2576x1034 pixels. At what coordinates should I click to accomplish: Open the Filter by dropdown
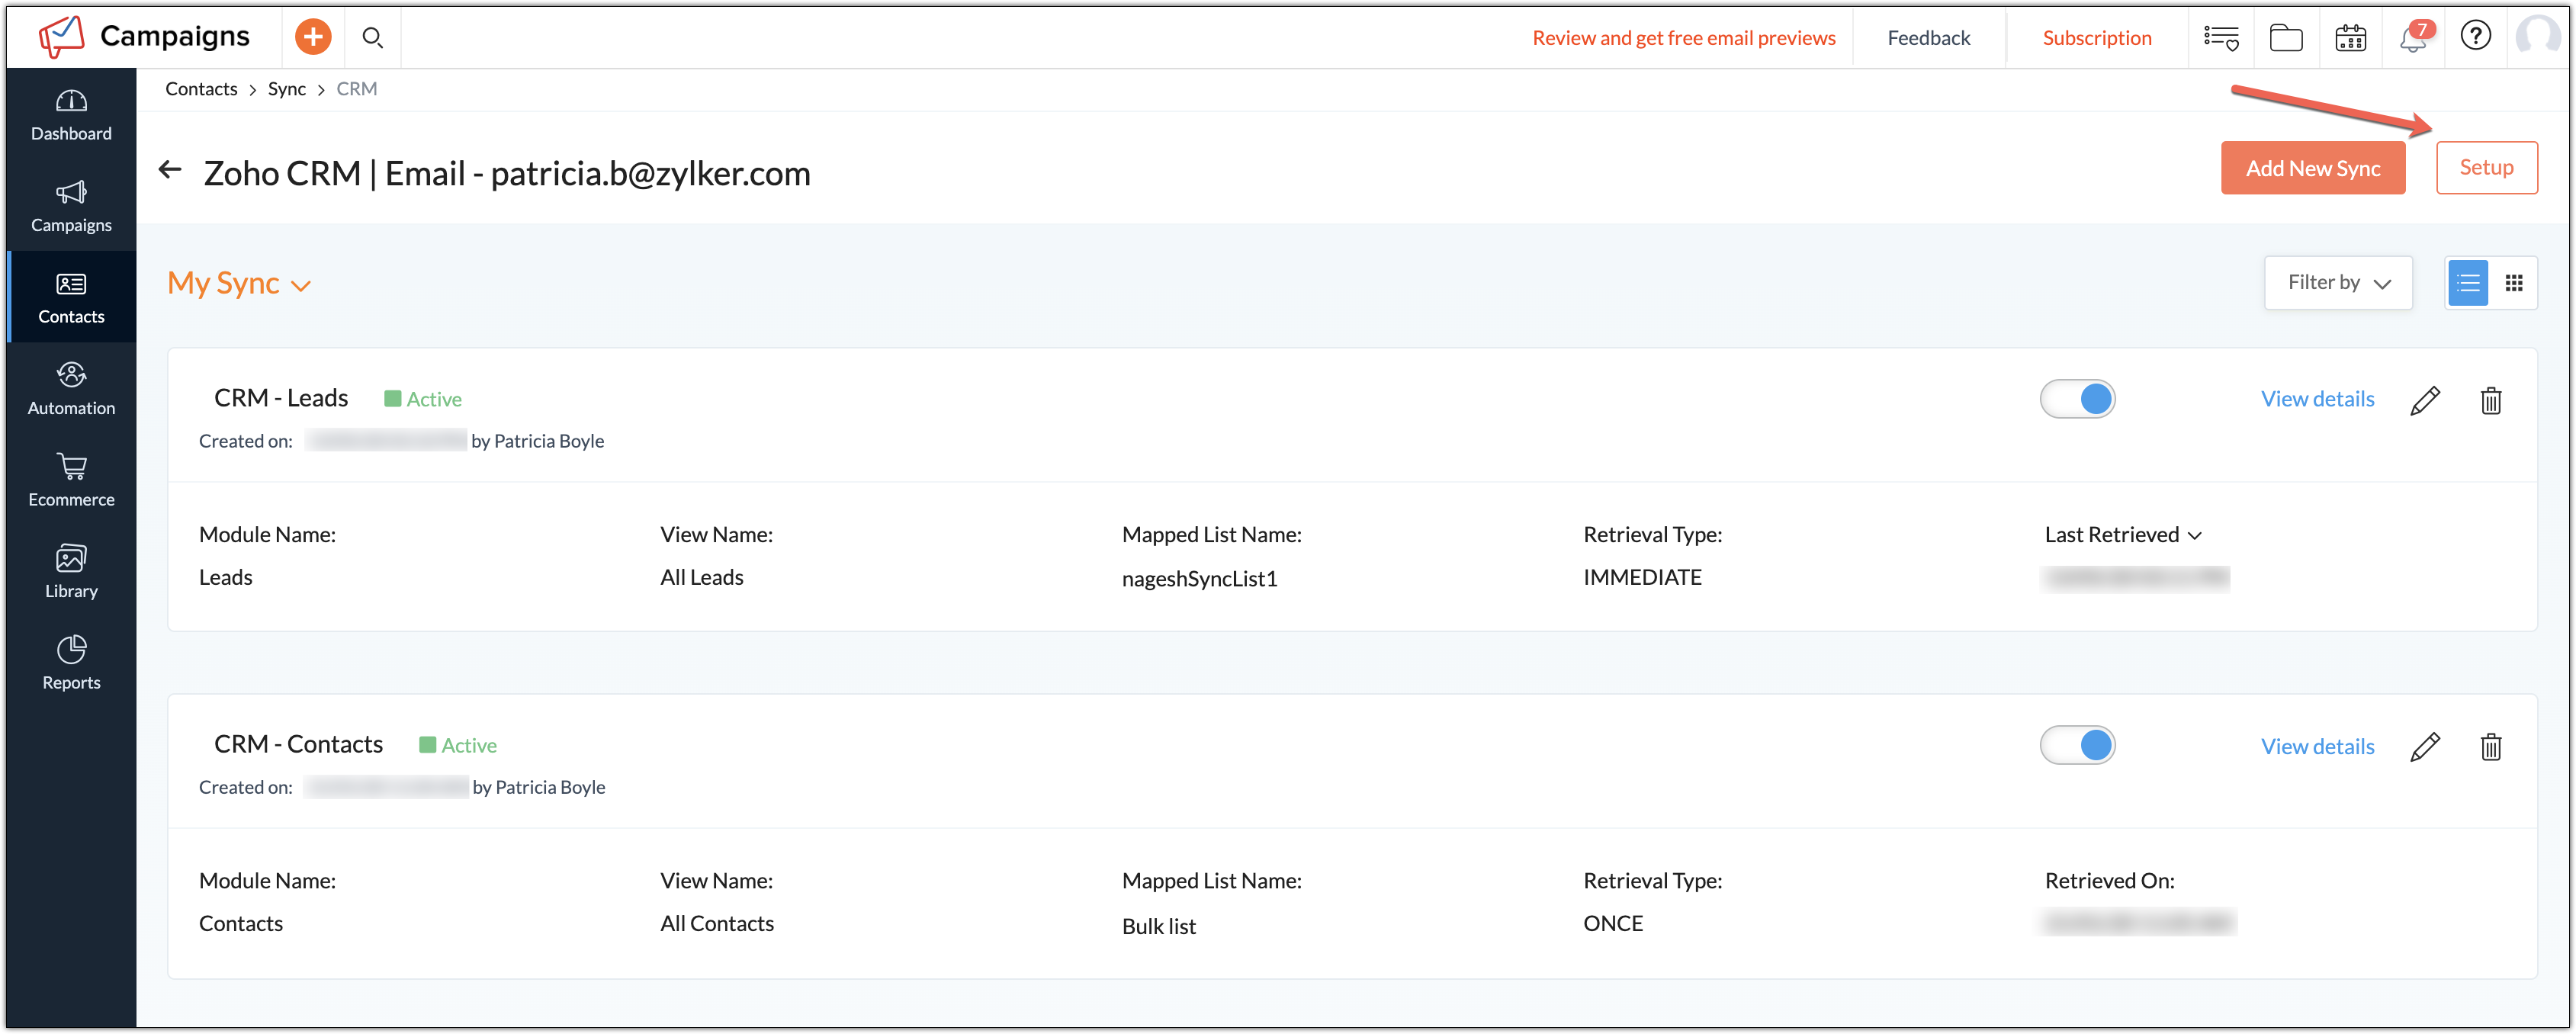click(x=2338, y=283)
